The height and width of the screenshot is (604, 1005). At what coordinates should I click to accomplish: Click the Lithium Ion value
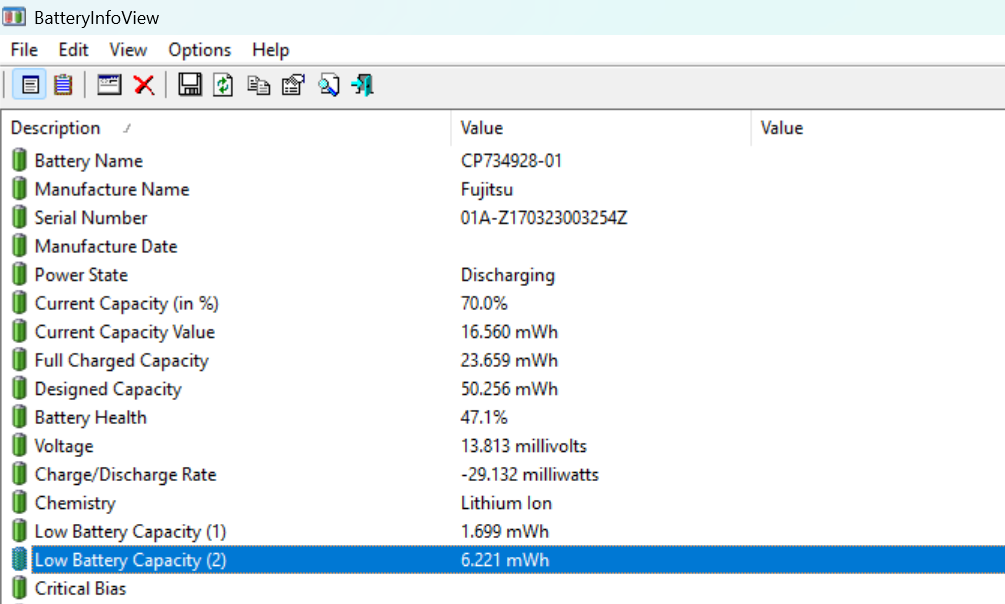pos(506,503)
